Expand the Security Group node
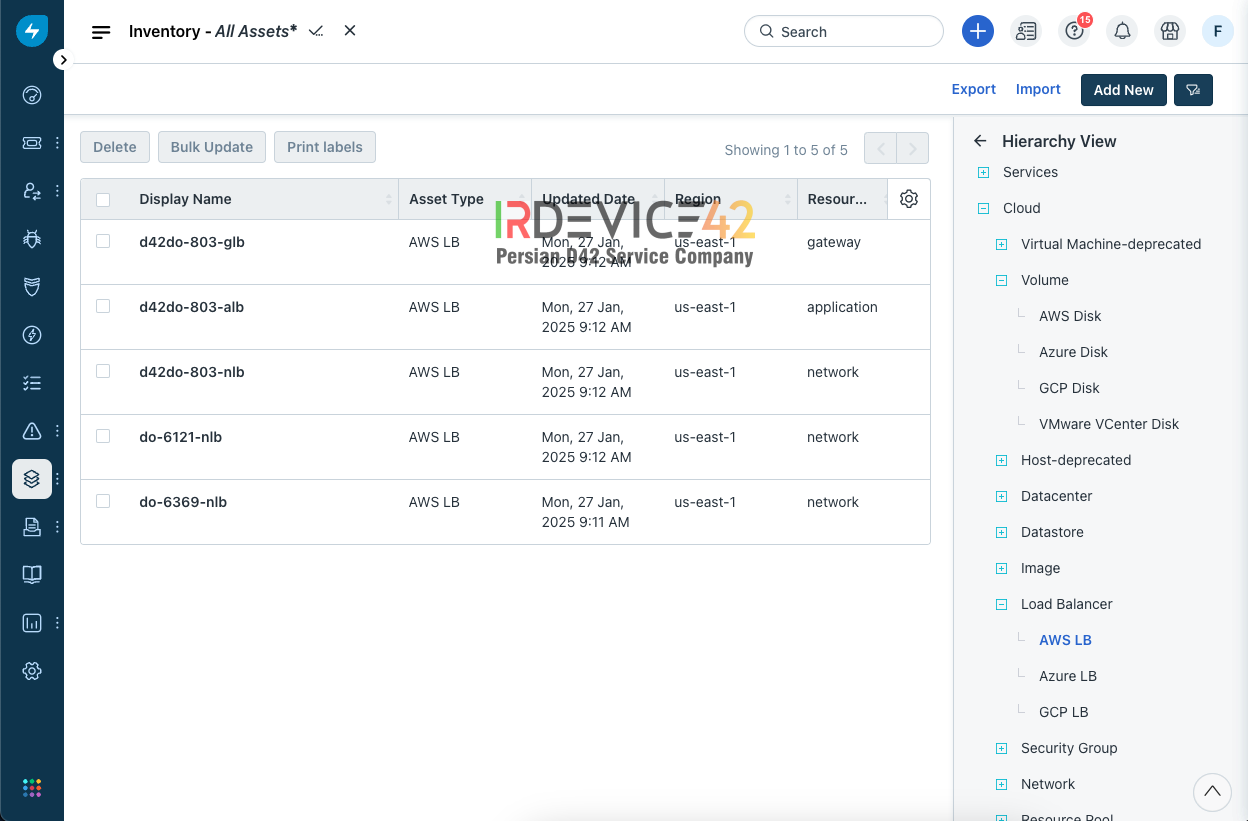This screenshot has width=1248, height=821. click(x=1001, y=749)
